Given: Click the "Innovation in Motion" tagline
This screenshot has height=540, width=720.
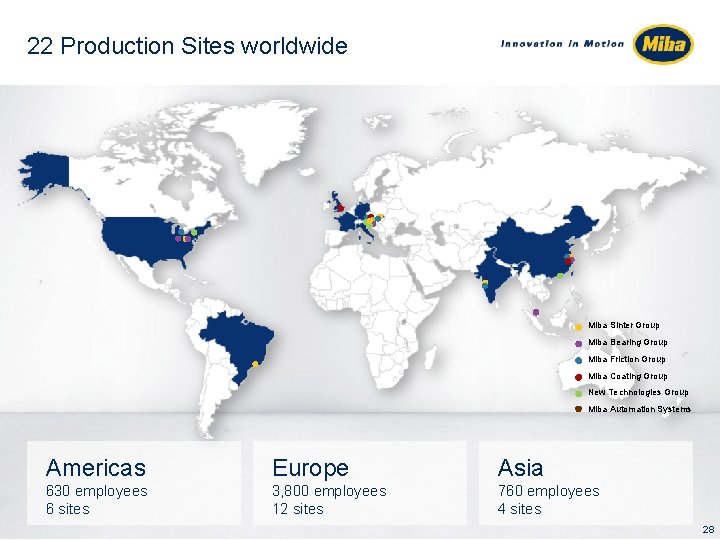Looking at the screenshot, I should tap(562, 44).
